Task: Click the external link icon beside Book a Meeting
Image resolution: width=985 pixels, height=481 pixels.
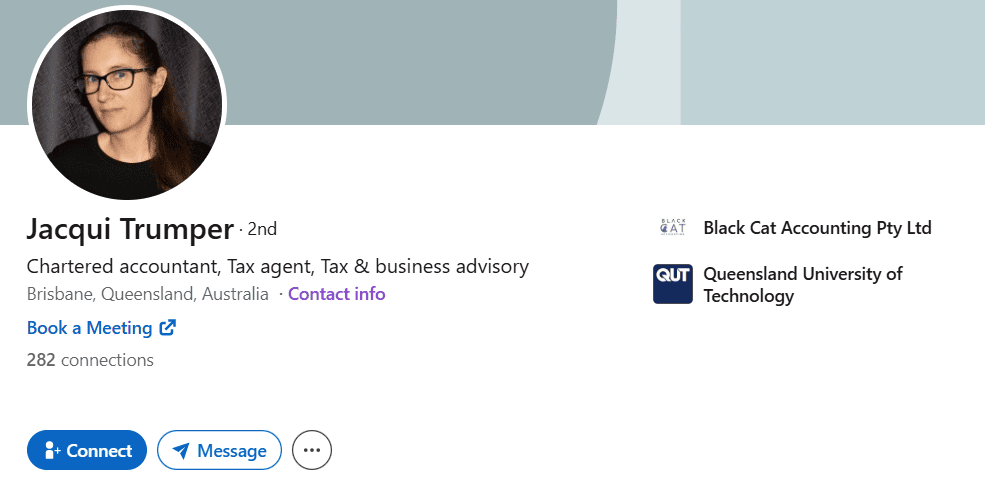Action: [x=168, y=327]
